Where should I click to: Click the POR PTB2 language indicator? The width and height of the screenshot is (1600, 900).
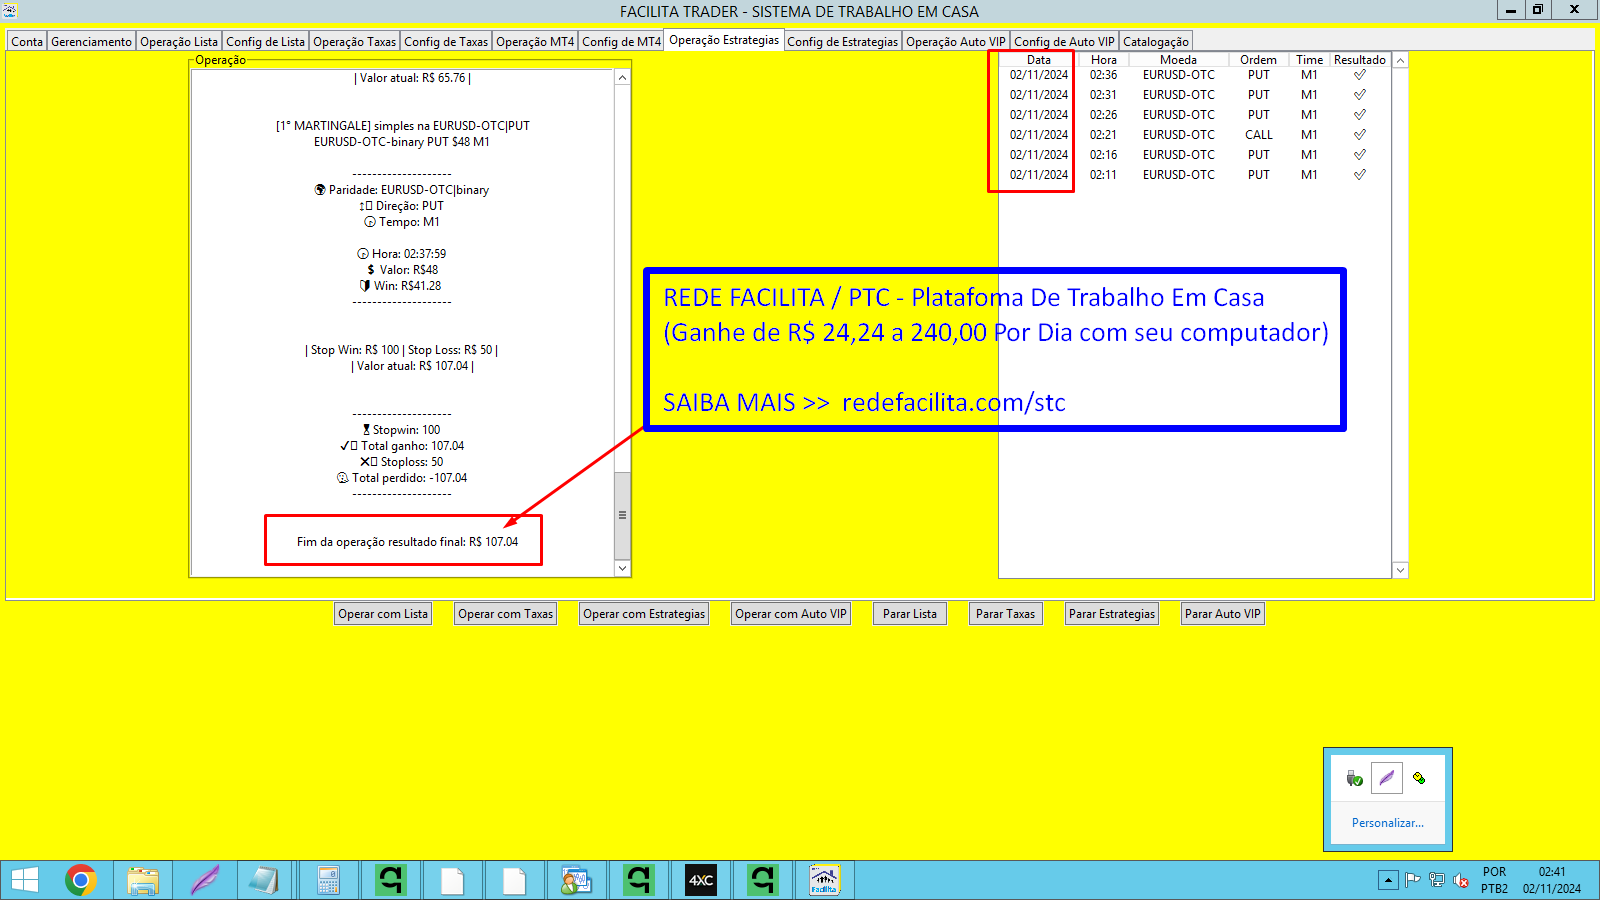(1494, 880)
